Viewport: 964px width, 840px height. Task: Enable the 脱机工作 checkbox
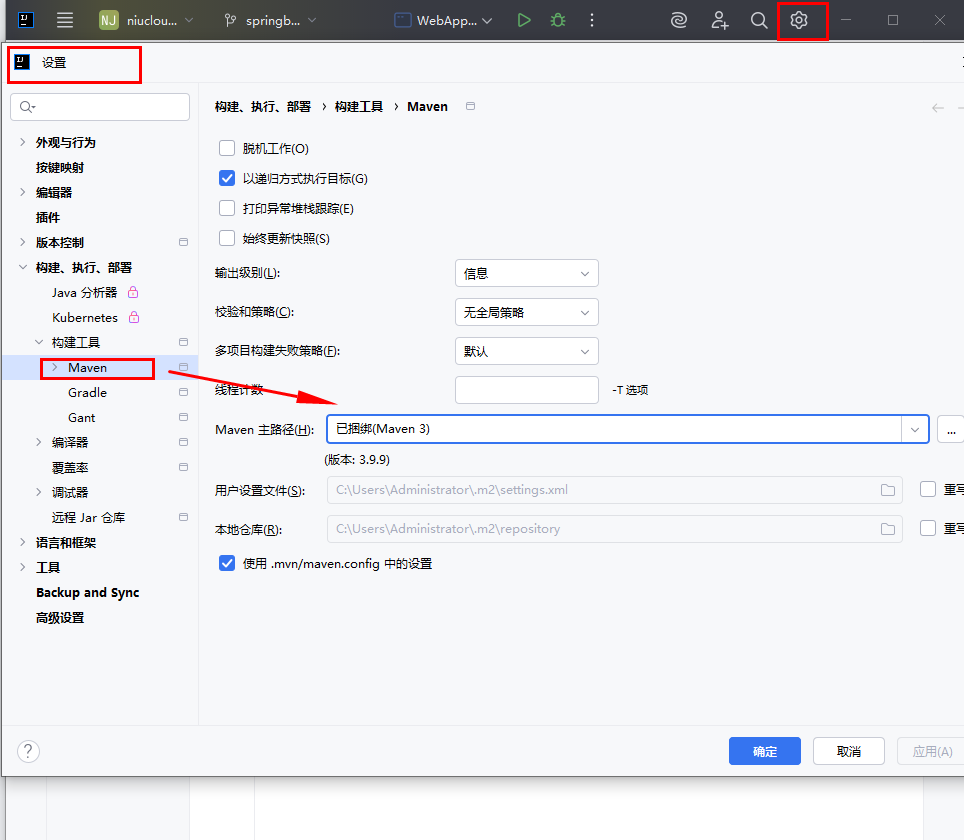[227, 149]
